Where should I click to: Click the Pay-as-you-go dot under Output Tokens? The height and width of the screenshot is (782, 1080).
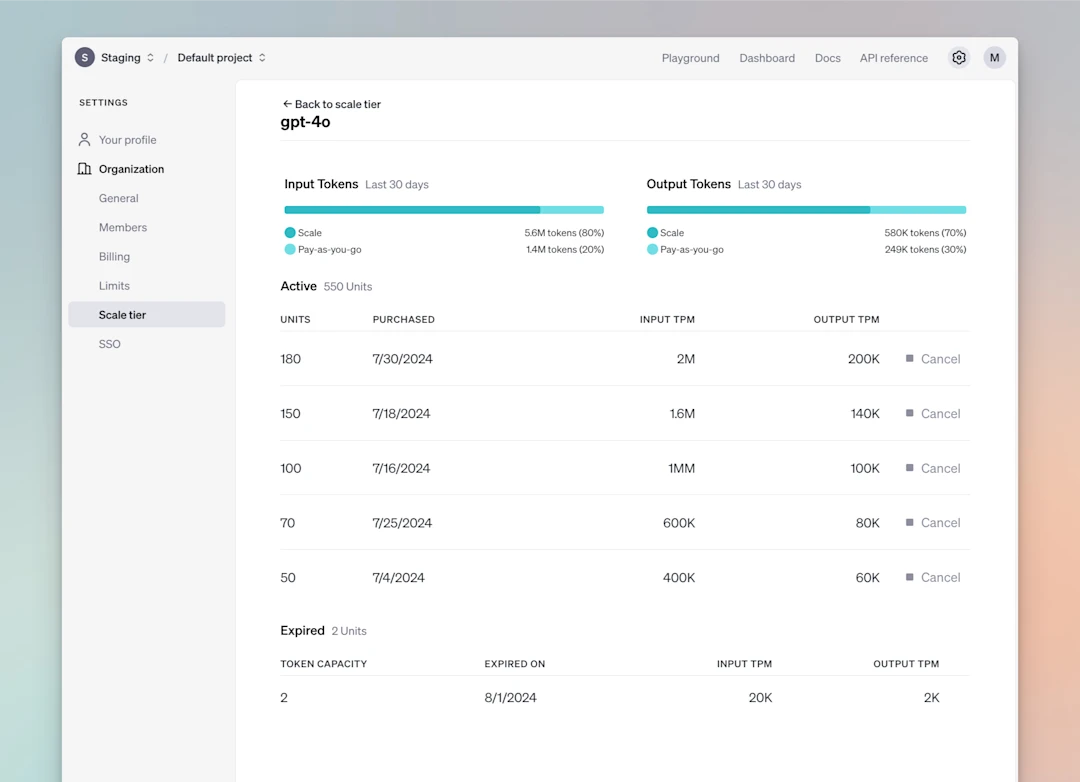pos(650,249)
